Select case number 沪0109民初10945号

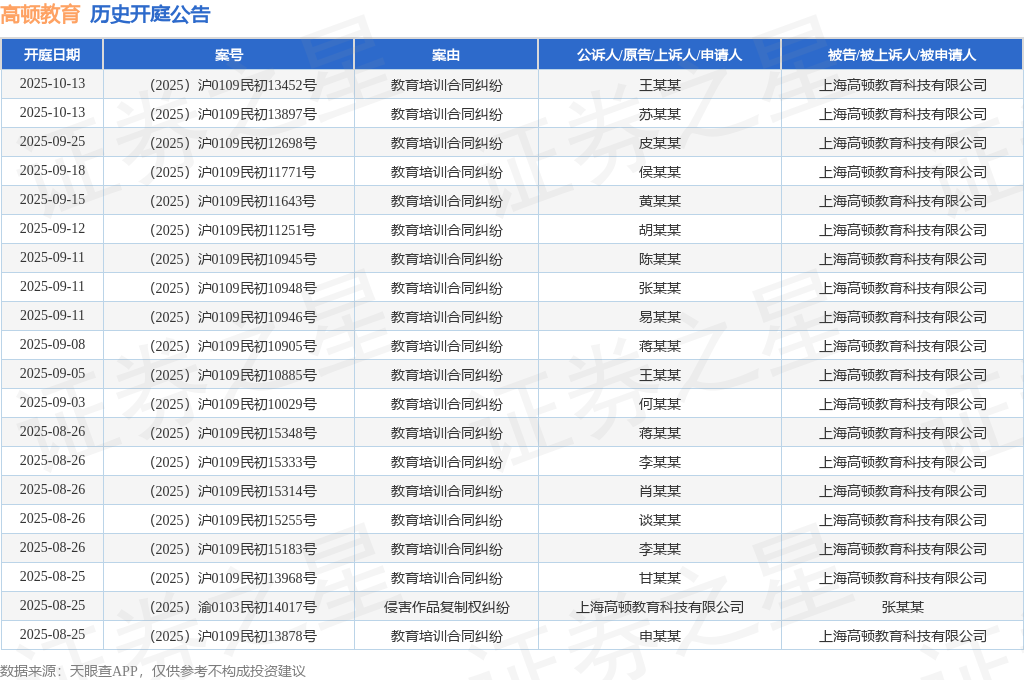pos(257,259)
